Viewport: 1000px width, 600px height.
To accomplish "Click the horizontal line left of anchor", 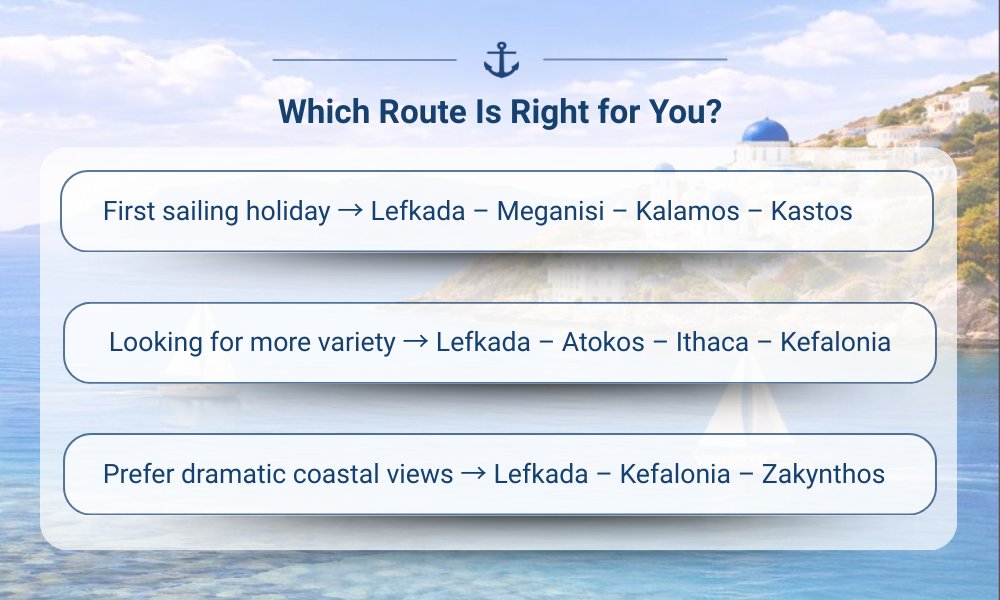I will (364, 60).
